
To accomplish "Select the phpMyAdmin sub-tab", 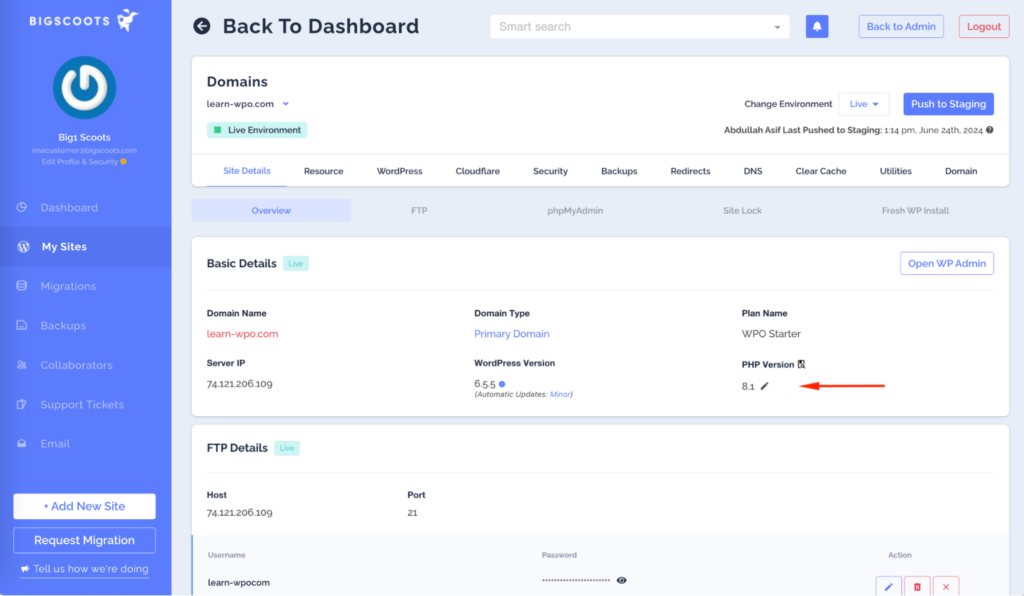I will click(x=575, y=210).
